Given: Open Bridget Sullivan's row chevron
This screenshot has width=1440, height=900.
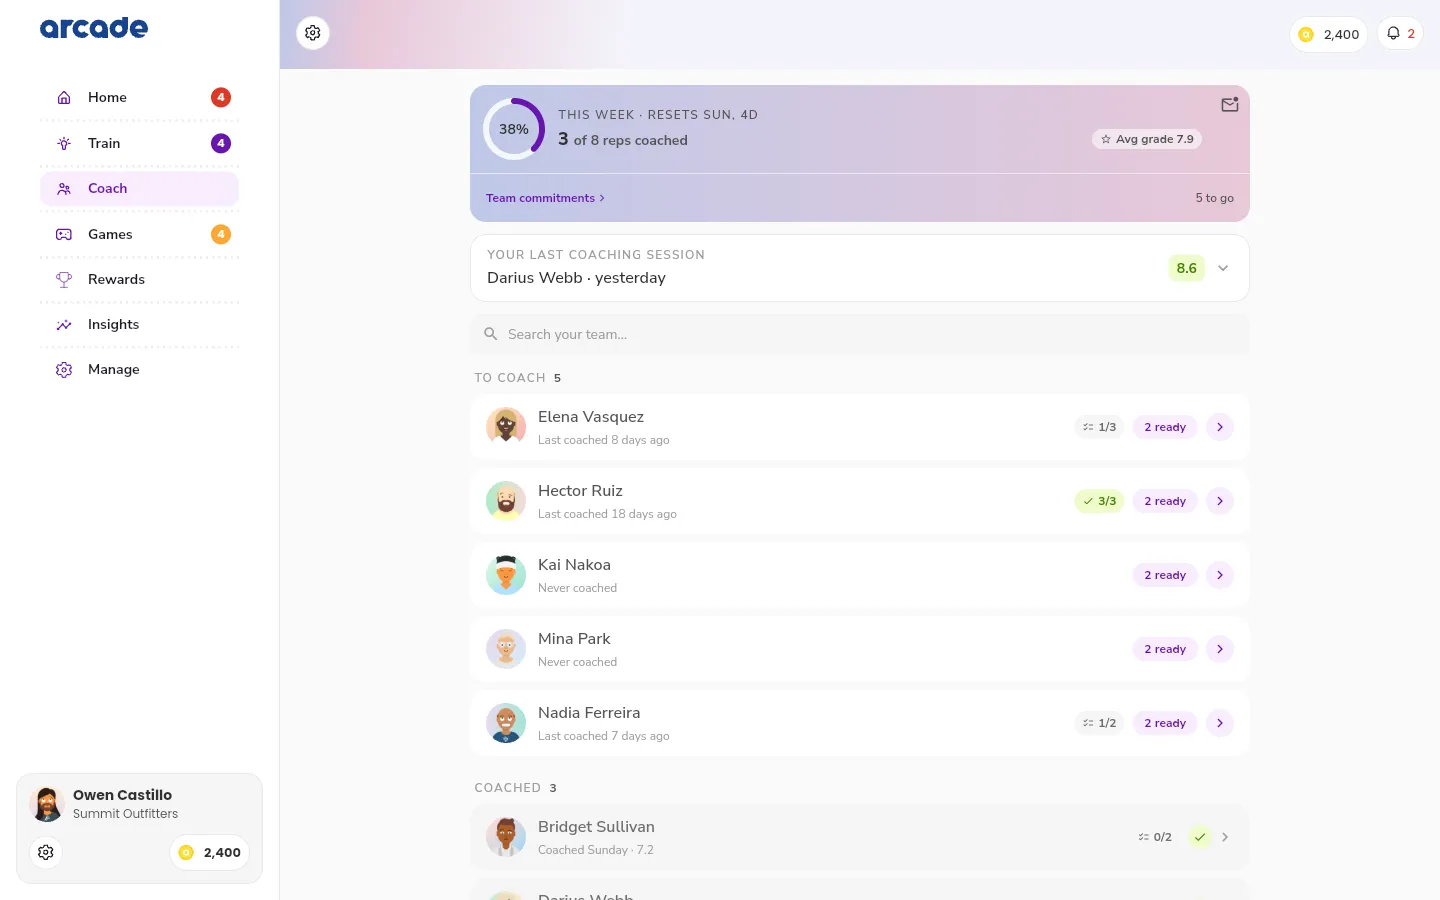Looking at the screenshot, I should 1225,837.
